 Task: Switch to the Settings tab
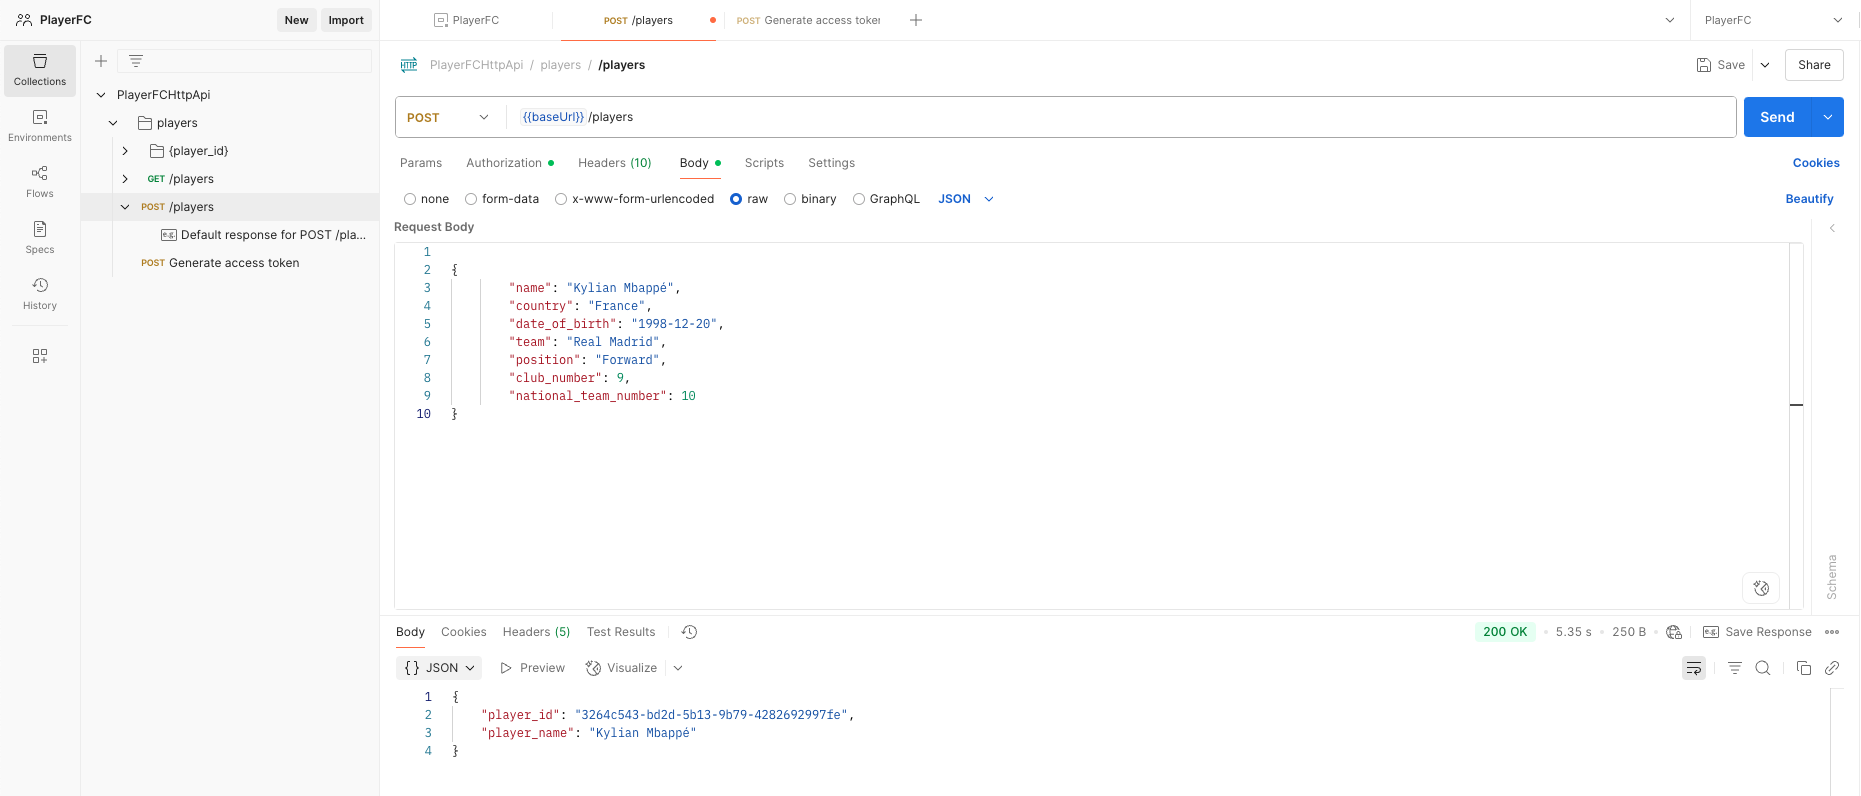(x=832, y=163)
